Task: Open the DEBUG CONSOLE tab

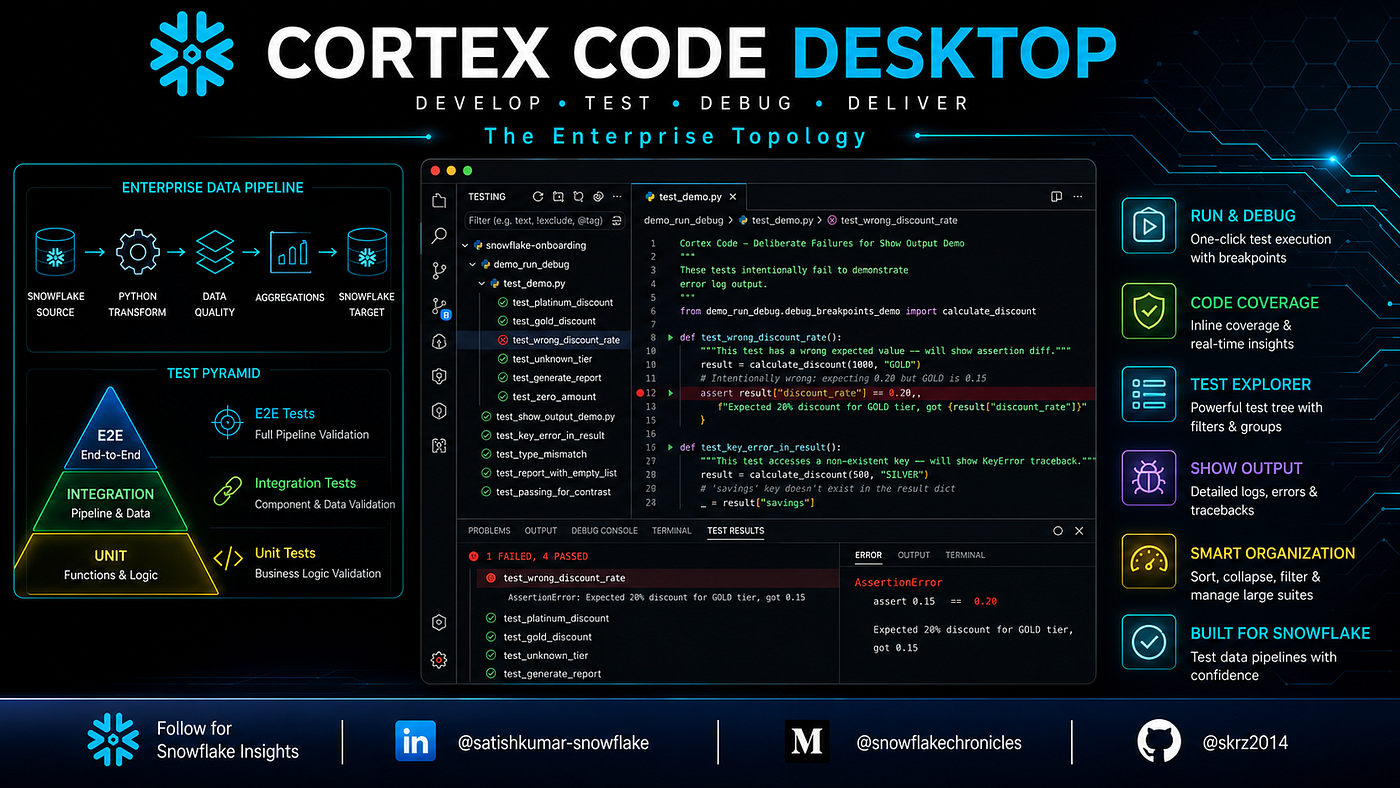Action: [605, 531]
